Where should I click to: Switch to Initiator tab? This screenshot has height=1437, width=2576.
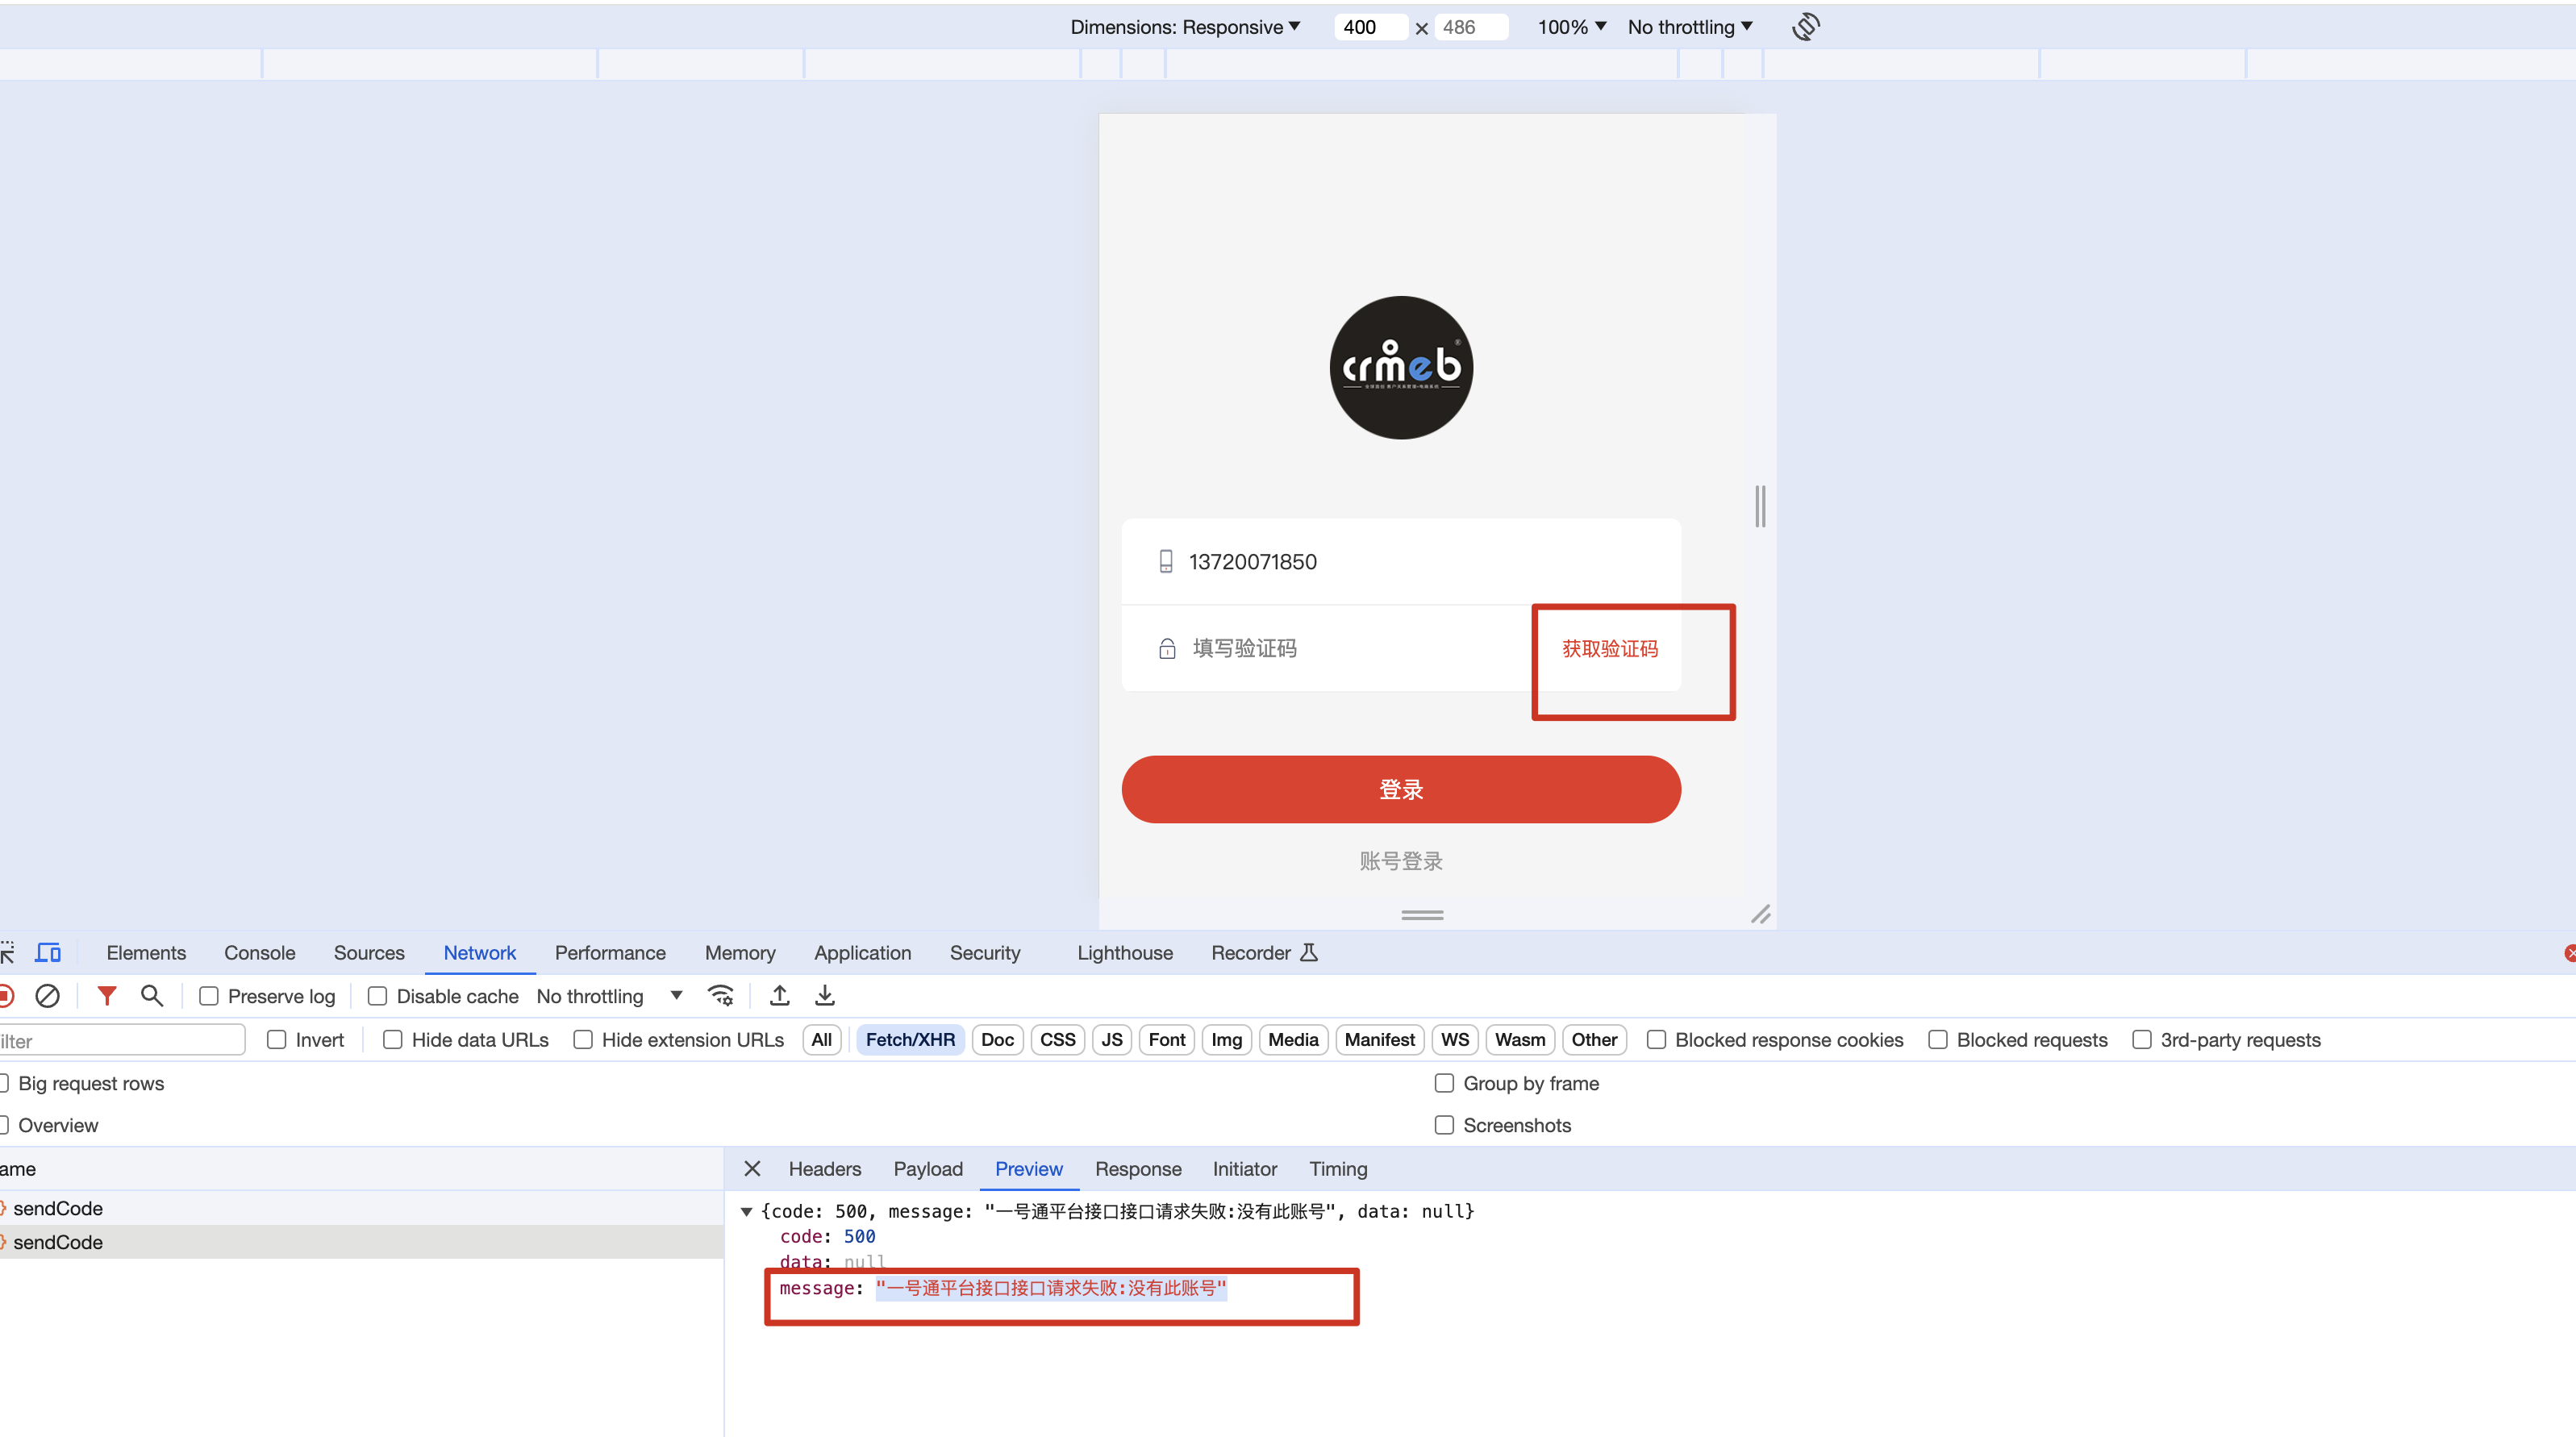(1245, 1168)
